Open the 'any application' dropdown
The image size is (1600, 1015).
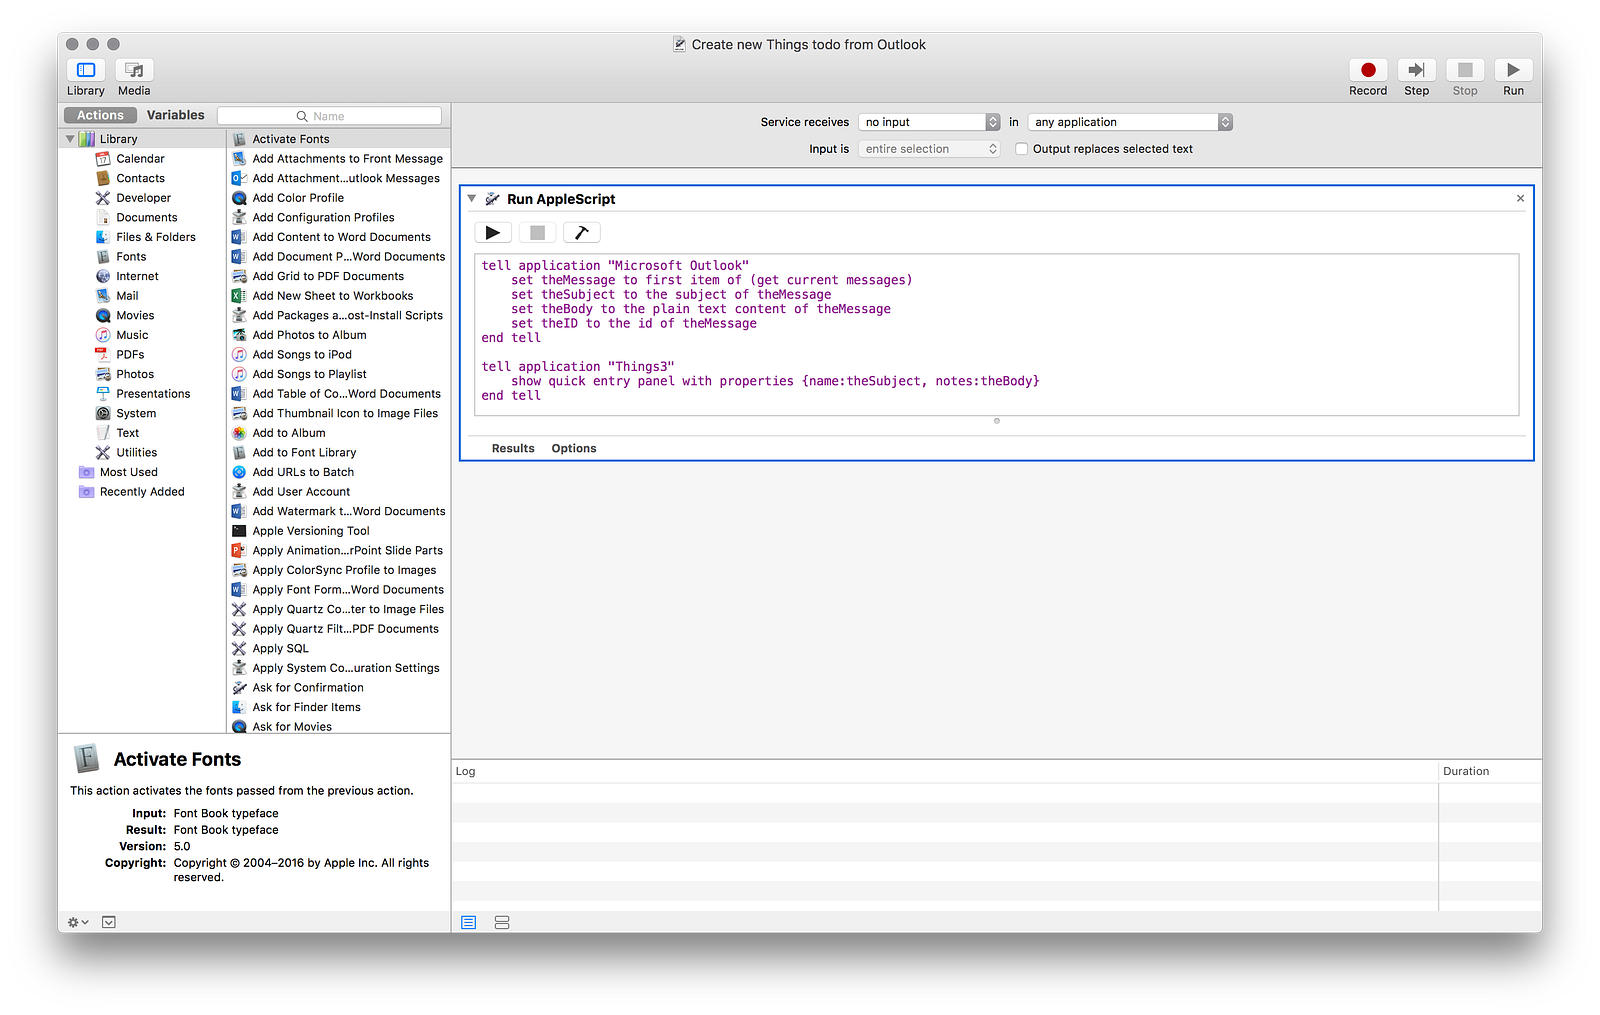coord(1130,122)
